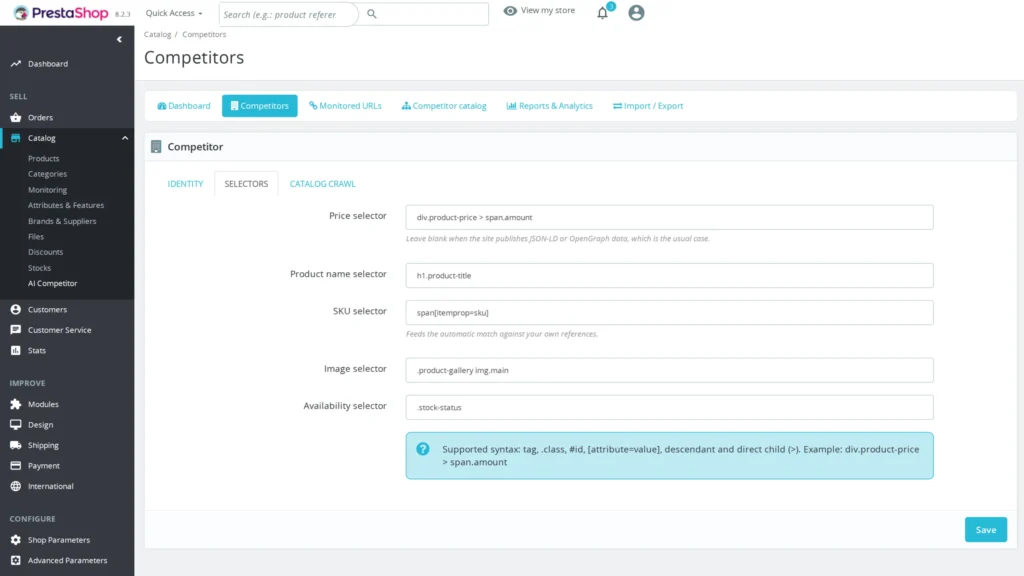Viewport: 1024px width, 576px height.
Task: Collapse the Catalog menu chevron
Action: (x=125, y=138)
